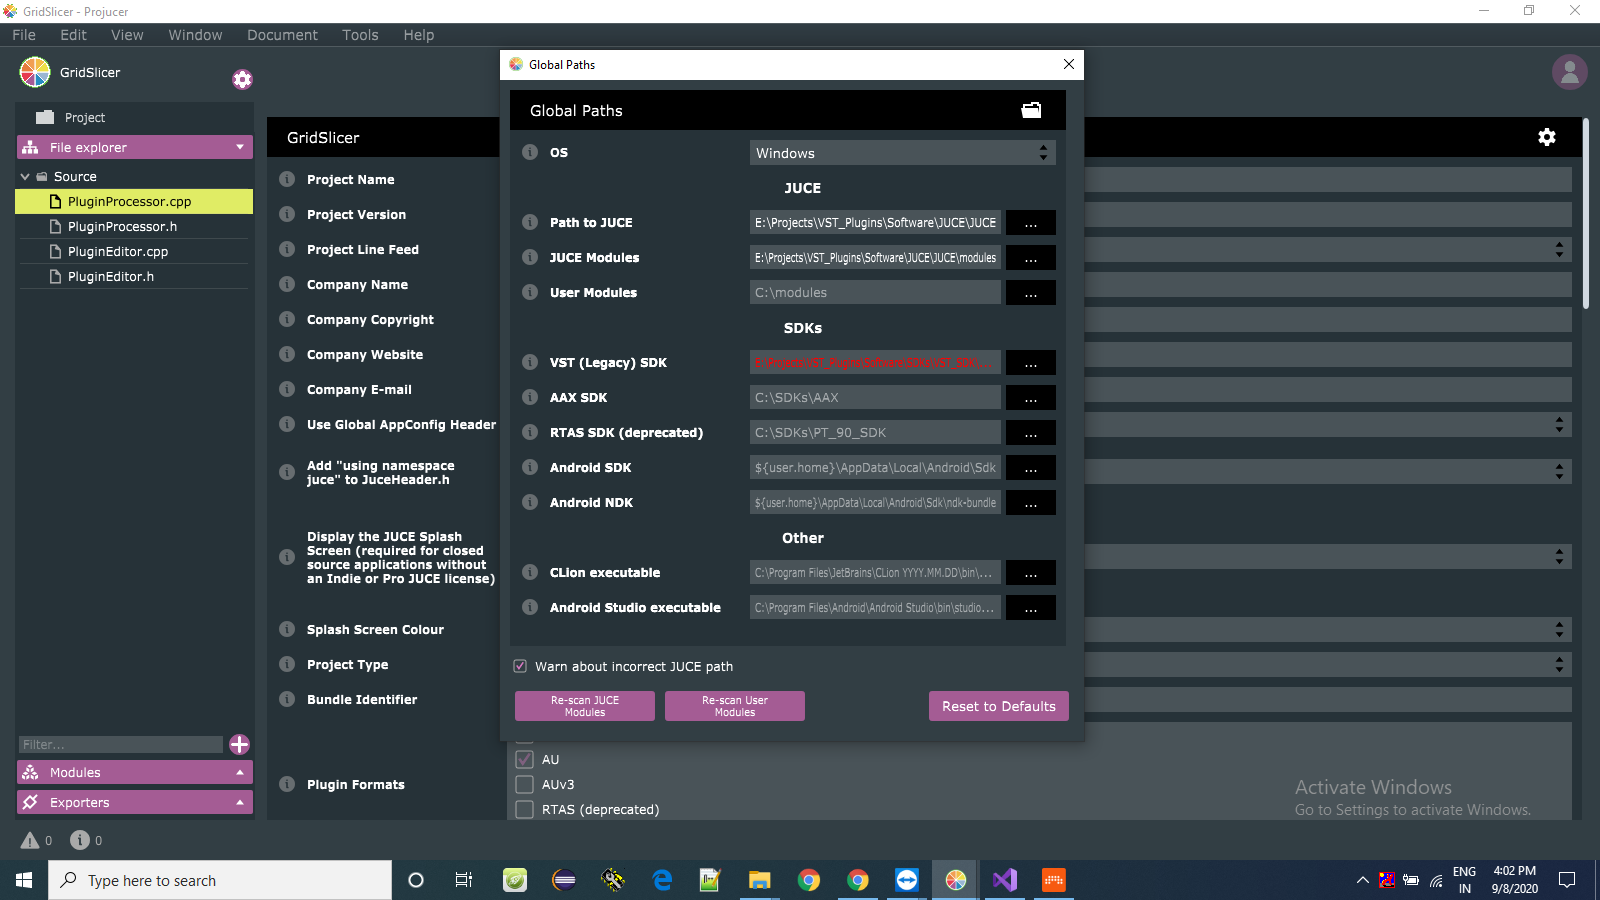The height and width of the screenshot is (900, 1600).
Task: Open the View menu
Action: tap(127, 35)
